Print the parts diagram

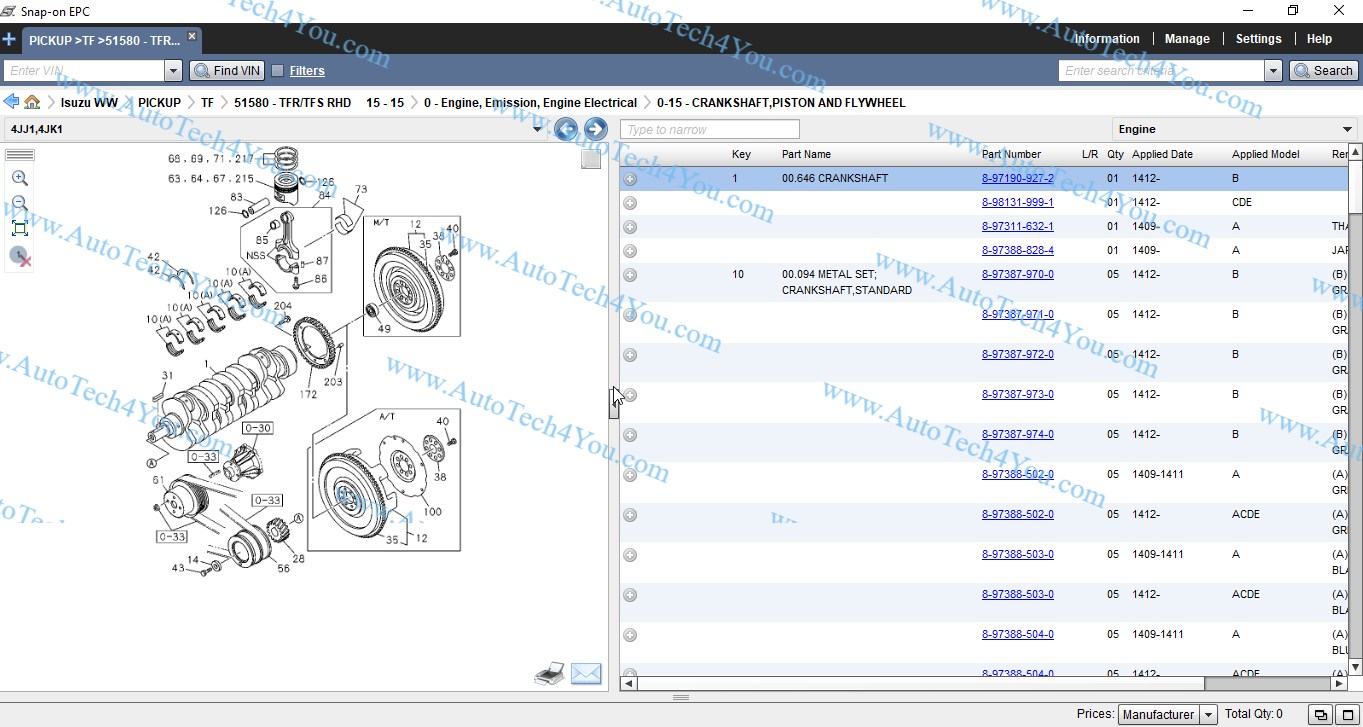tap(549, 674)
